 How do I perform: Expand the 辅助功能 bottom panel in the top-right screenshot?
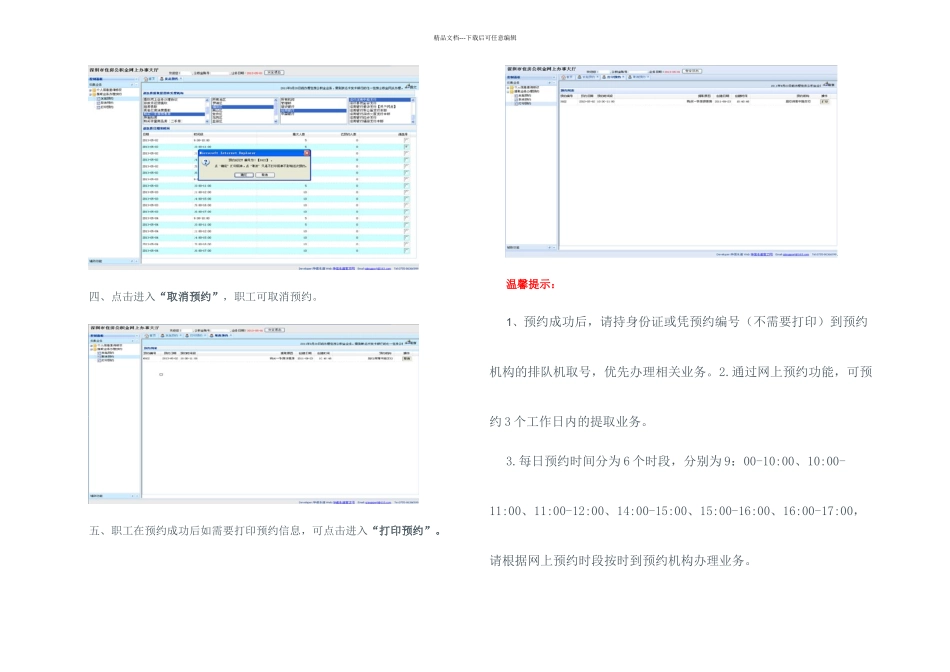coord(550,247)
